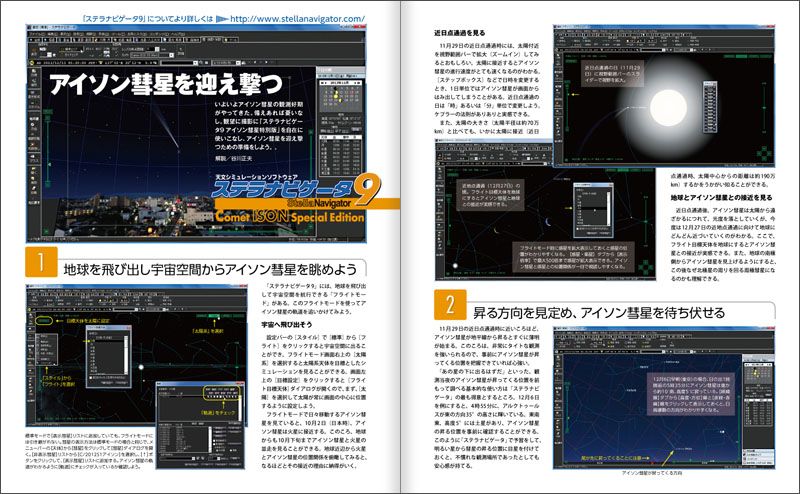Click the yellow crescent in Earth approach screenshot
800x494 pixels.
496,231
